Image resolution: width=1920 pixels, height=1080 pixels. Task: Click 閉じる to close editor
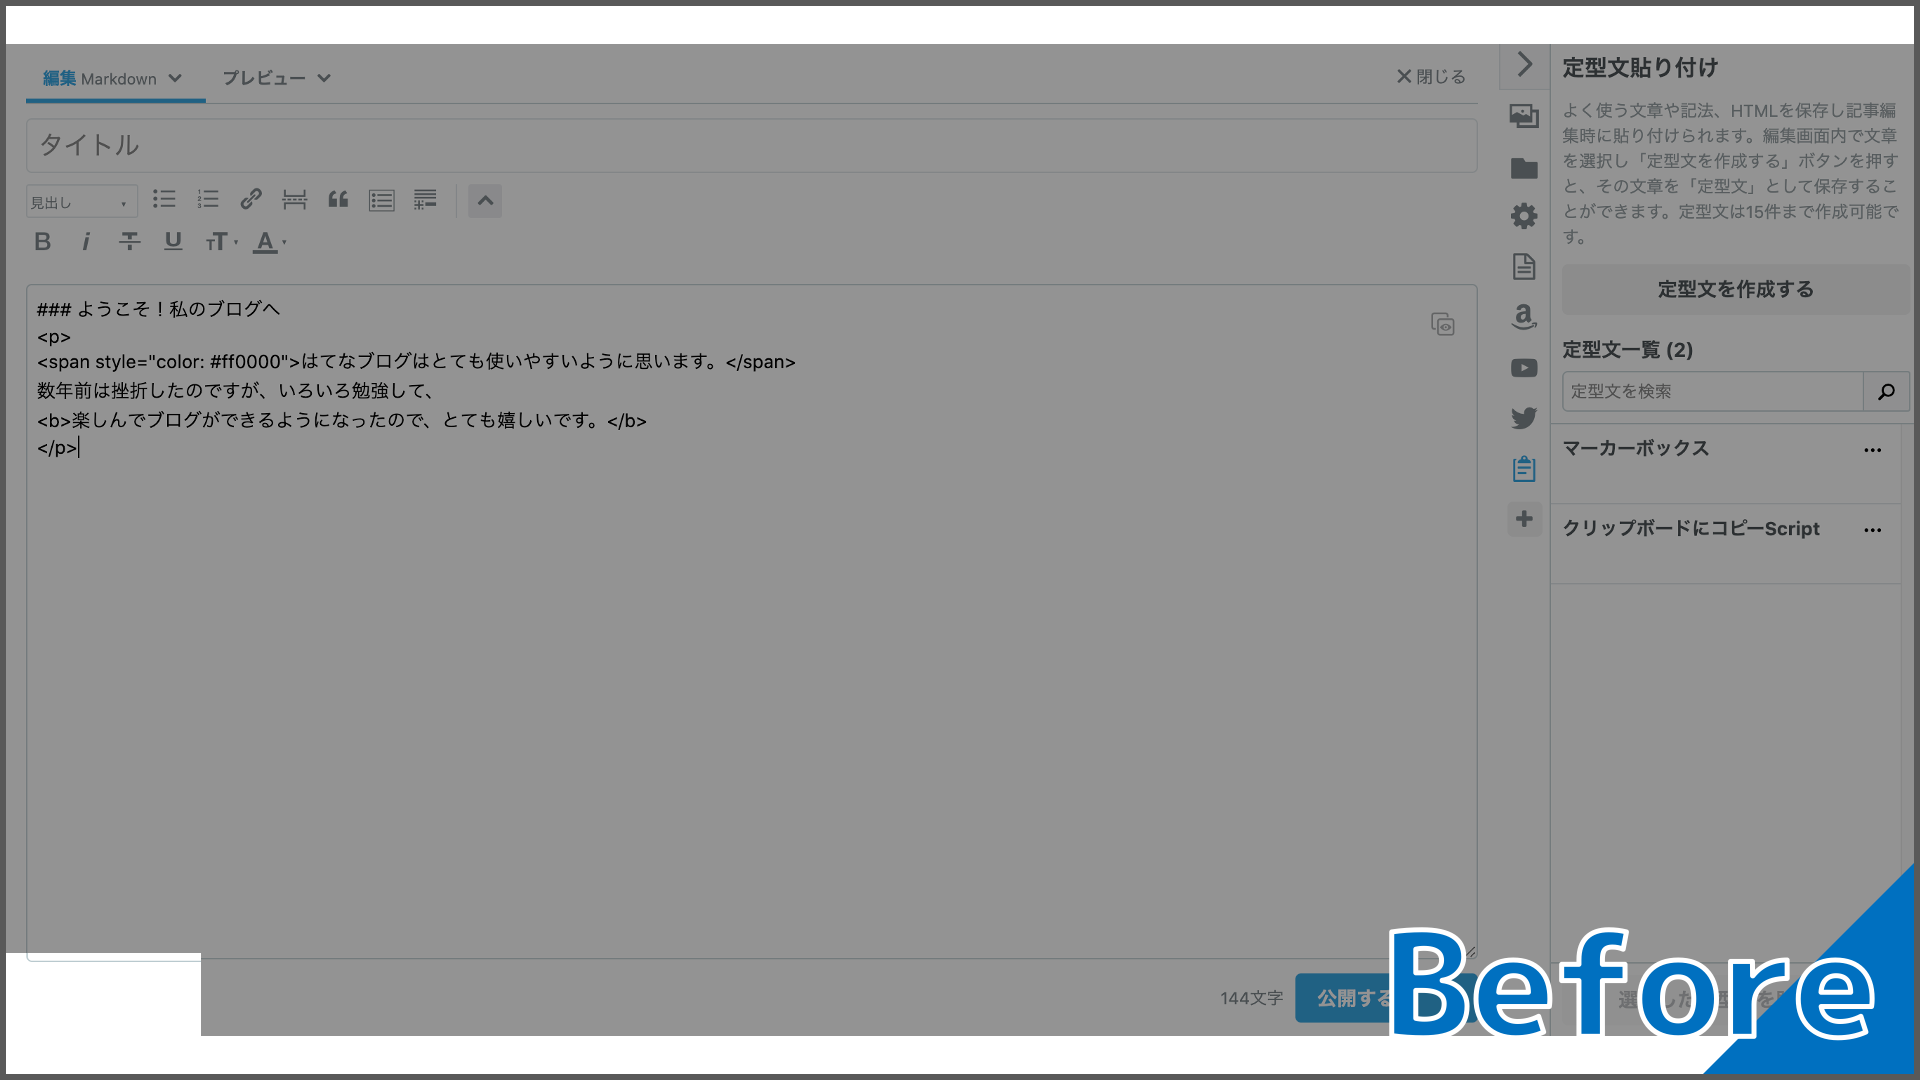1431,77
